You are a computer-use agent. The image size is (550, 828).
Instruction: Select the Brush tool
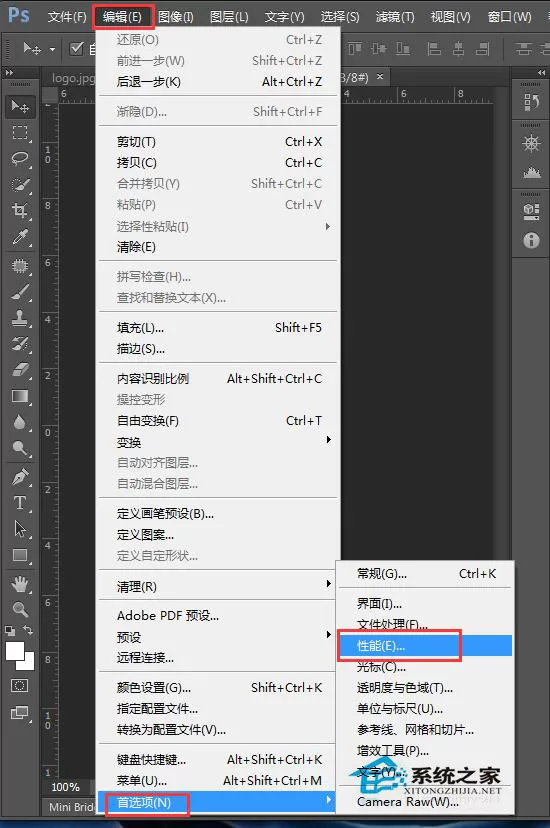click(20, 292)
